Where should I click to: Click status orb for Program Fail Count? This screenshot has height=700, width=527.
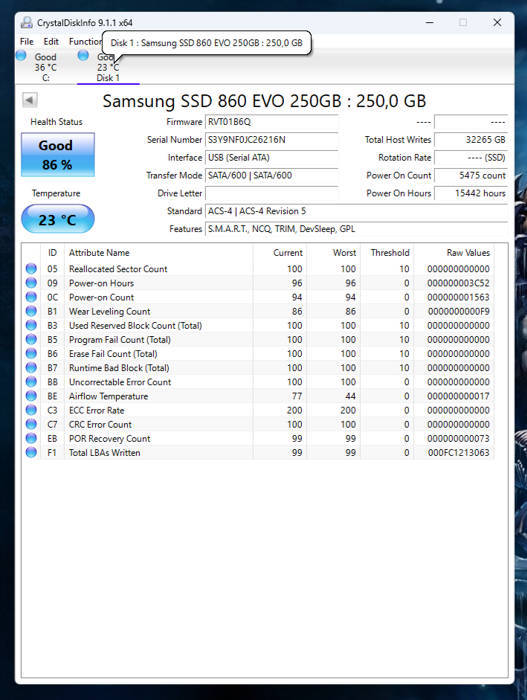[31, 339]
